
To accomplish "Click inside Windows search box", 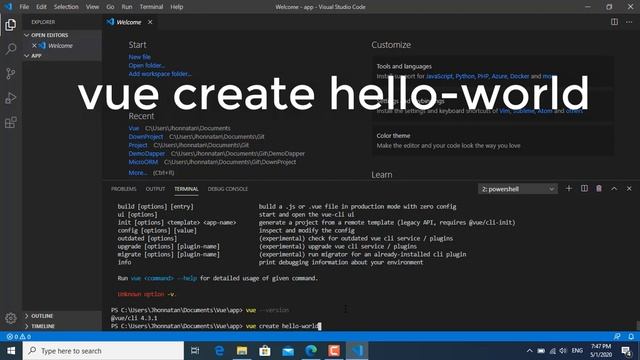I will [x=103, y=351].
